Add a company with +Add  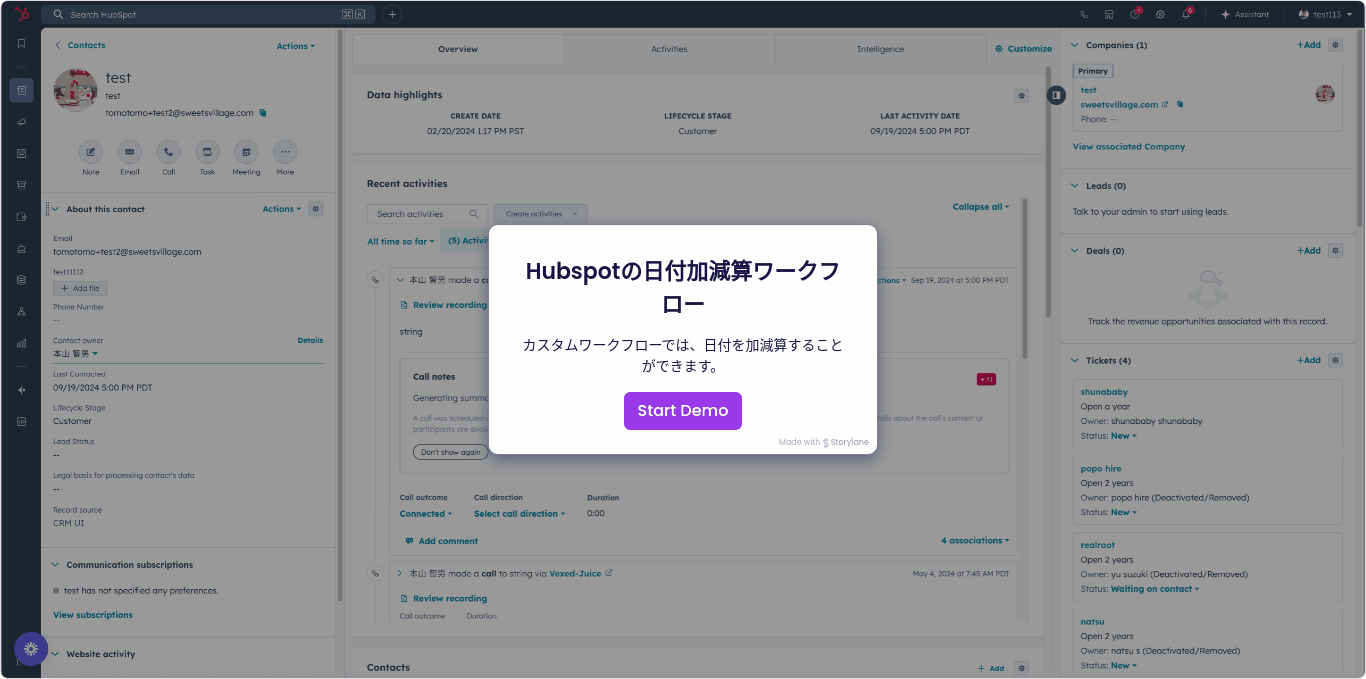(x=1309, y=45)
